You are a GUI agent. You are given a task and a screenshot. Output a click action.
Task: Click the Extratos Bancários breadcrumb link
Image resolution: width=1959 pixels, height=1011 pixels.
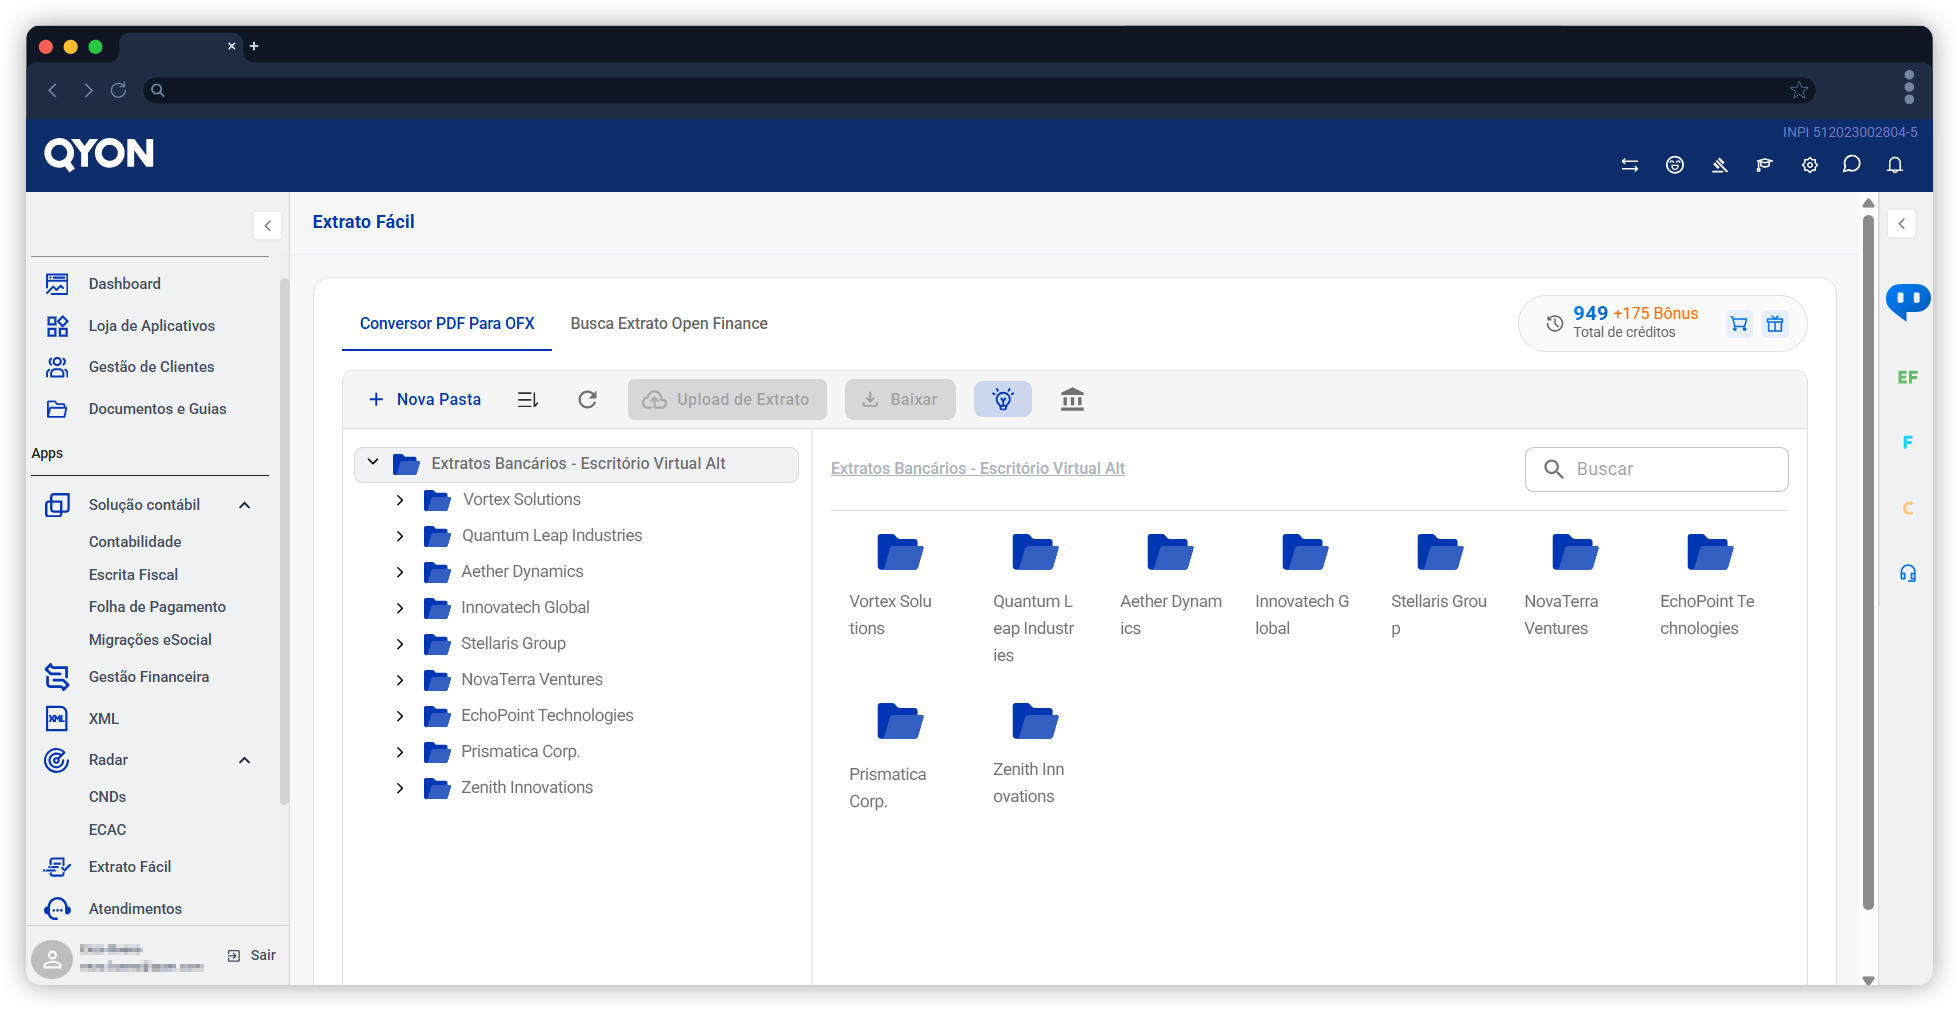[x=977, y=468]
